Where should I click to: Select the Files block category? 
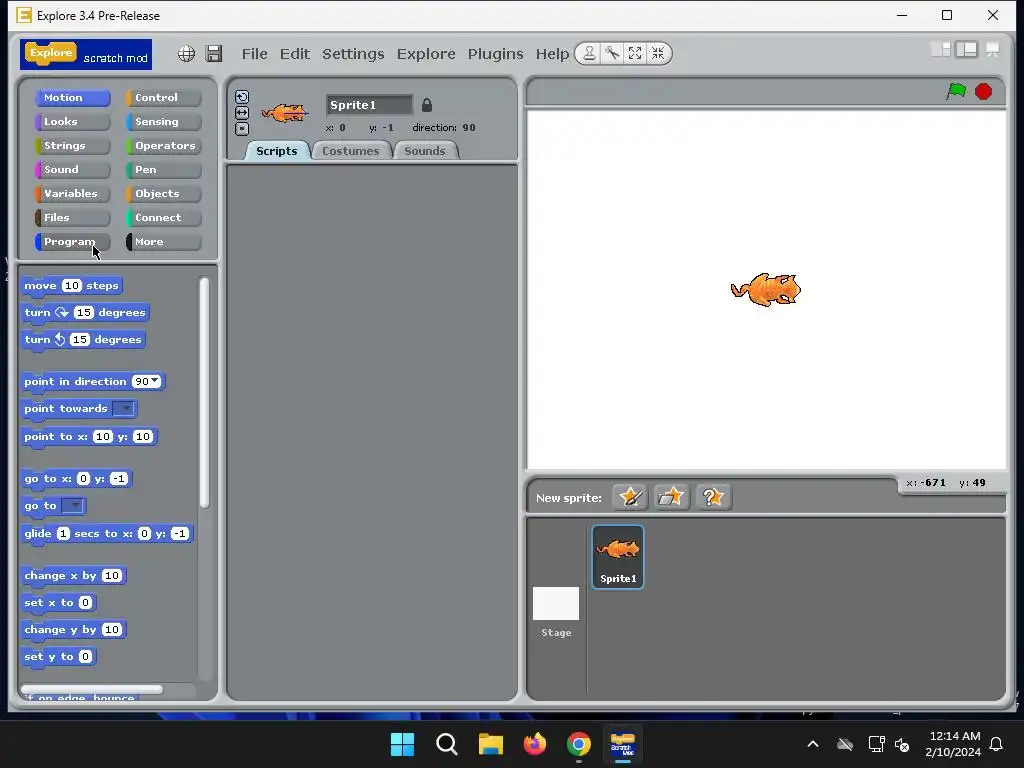coord(72,217)
